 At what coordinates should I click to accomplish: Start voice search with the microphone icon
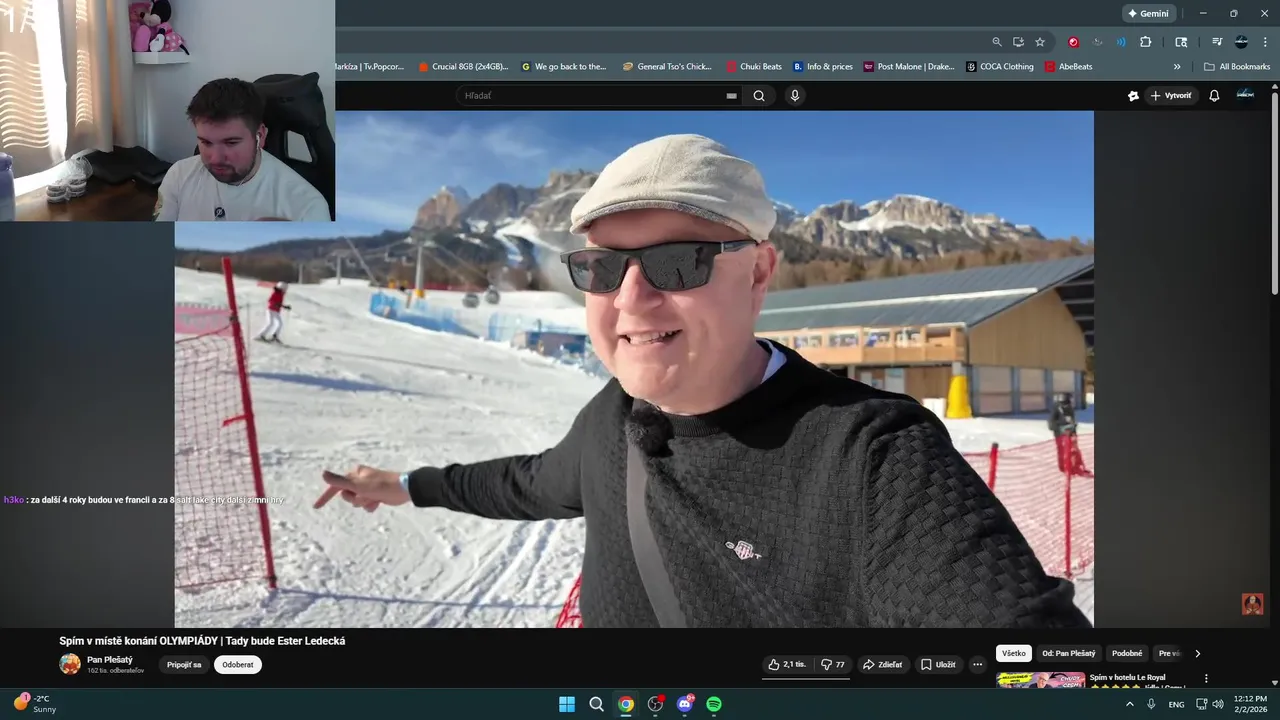(795, 96)
